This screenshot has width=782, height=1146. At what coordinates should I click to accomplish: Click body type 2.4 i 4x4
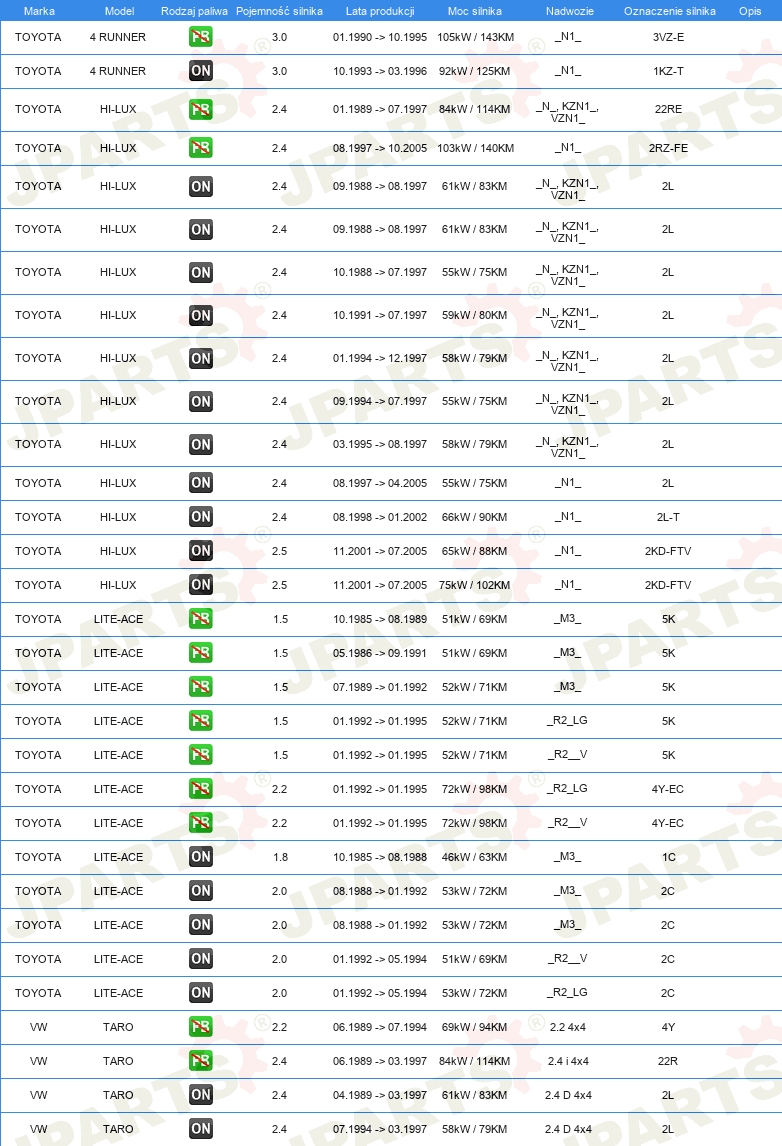tap(568, 1061)
